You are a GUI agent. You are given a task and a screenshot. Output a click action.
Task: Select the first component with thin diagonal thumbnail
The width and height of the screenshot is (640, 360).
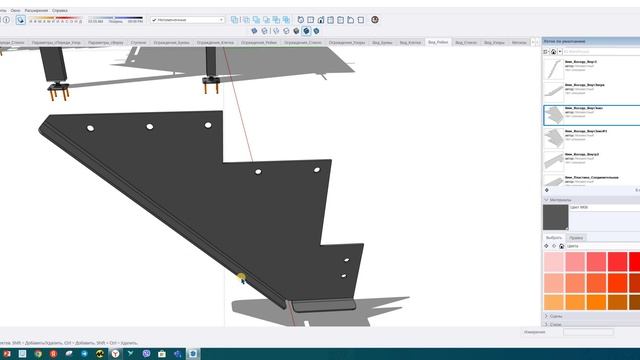pyautogui.click(x=553, y=69)
